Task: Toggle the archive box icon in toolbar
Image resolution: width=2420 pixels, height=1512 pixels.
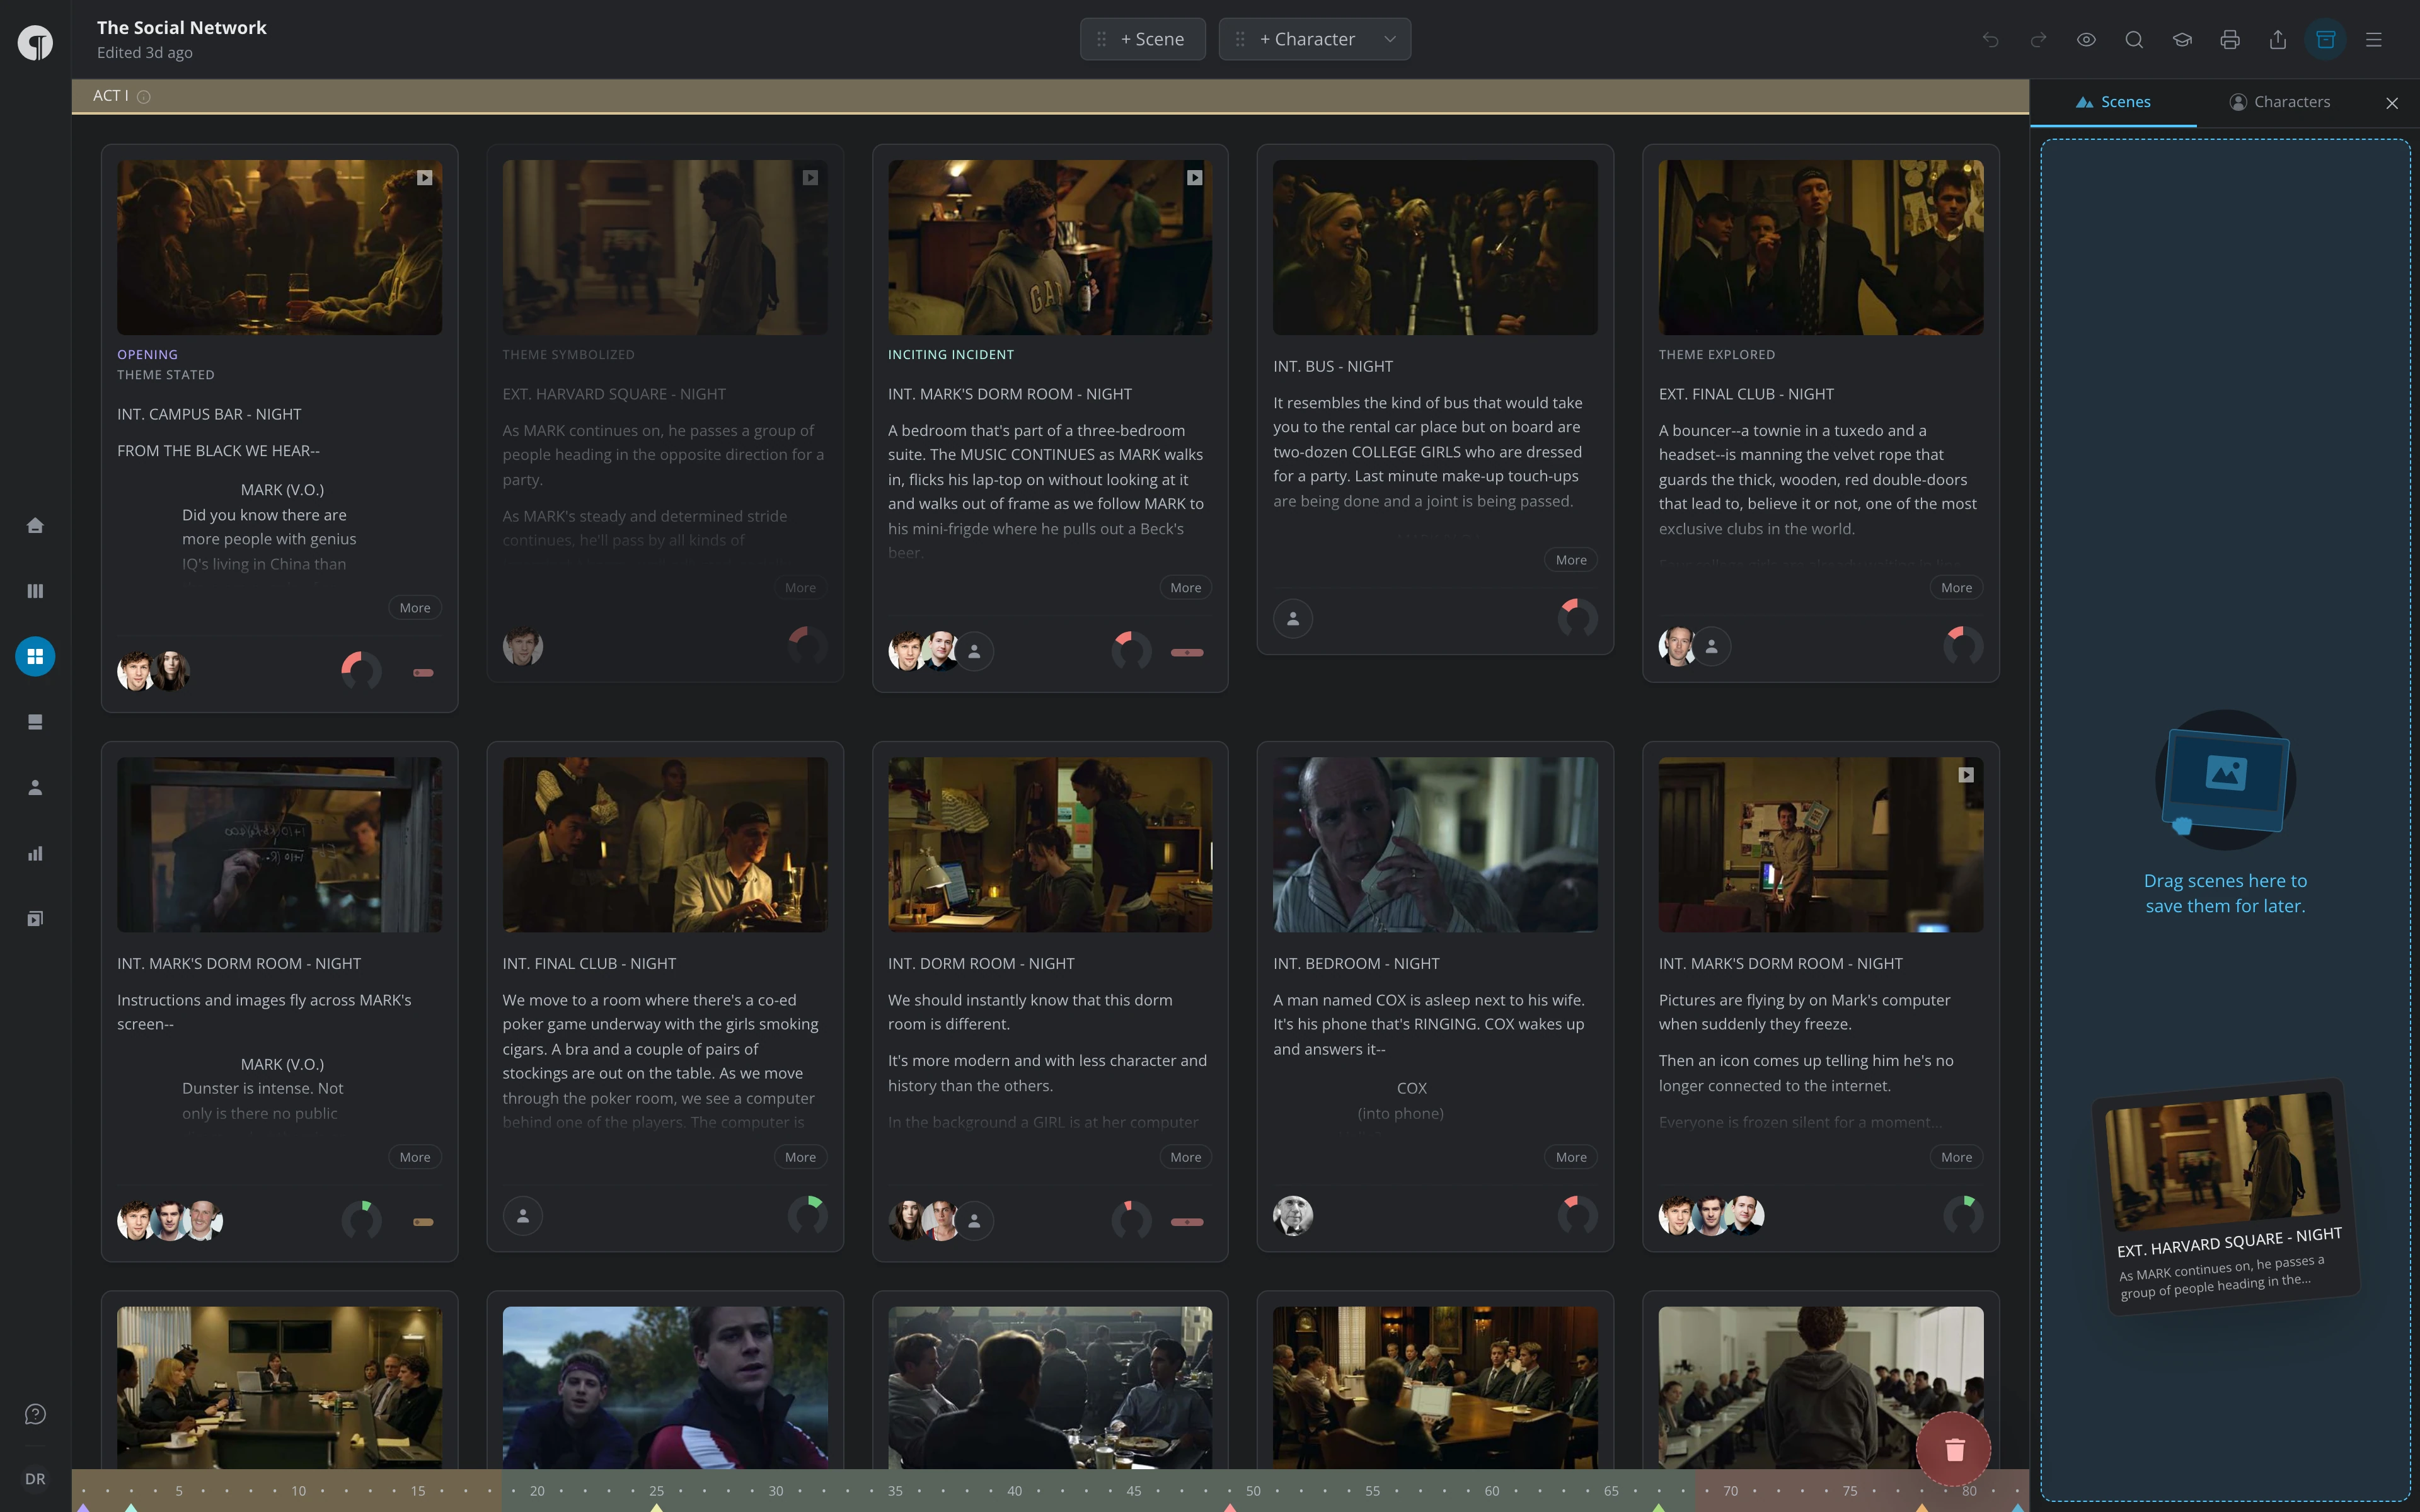Action: point(2326,39)
